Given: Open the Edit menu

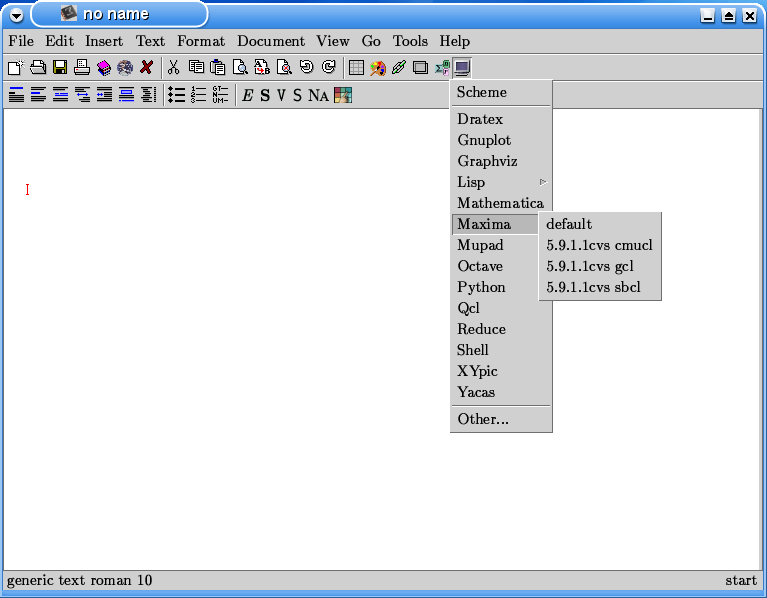Looking at the screenshot, I should click(x=59, y=41).
